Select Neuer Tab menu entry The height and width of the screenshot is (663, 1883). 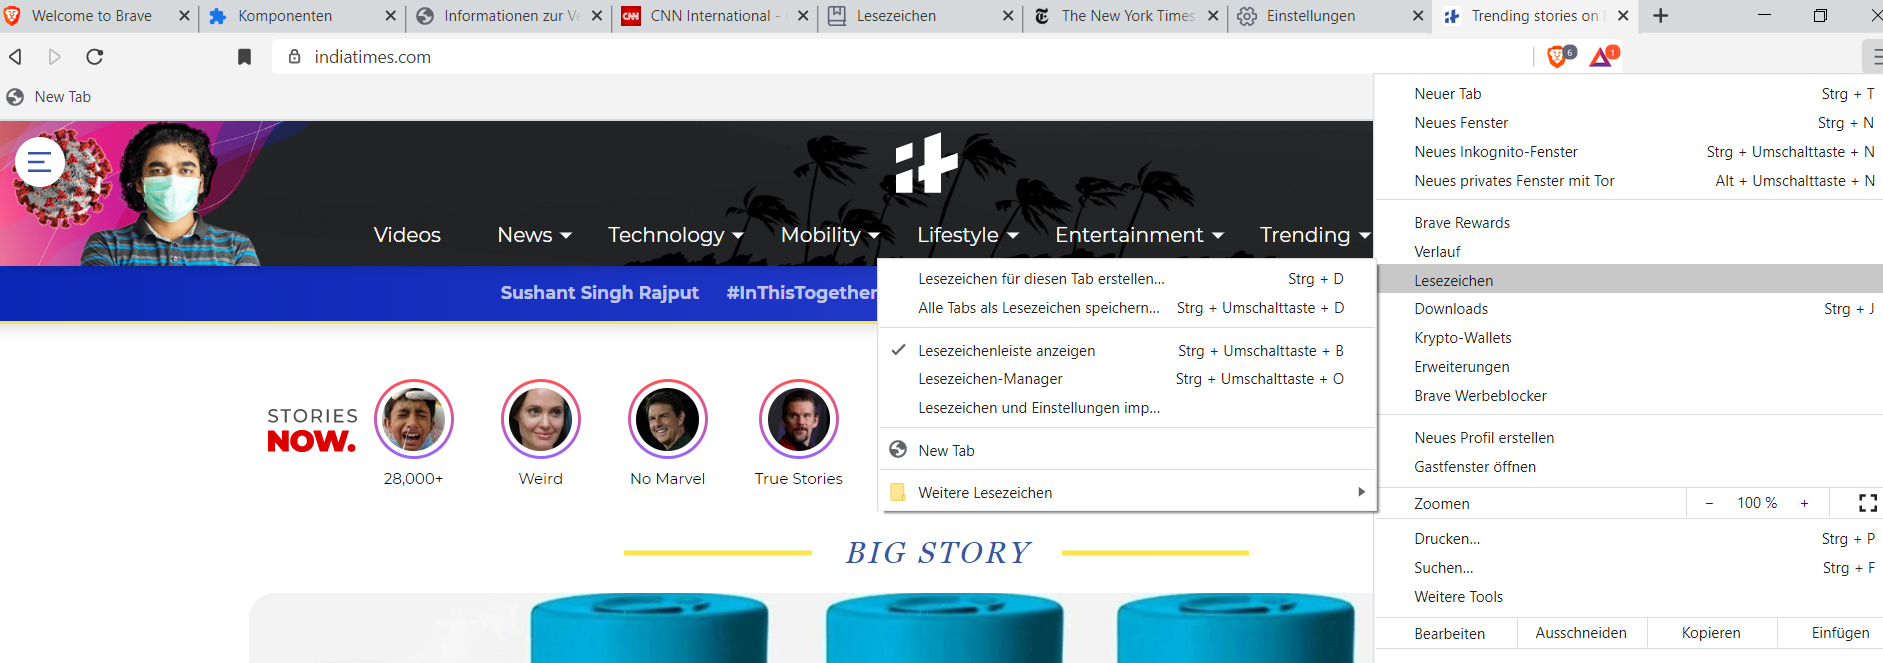pos(1629,94)
